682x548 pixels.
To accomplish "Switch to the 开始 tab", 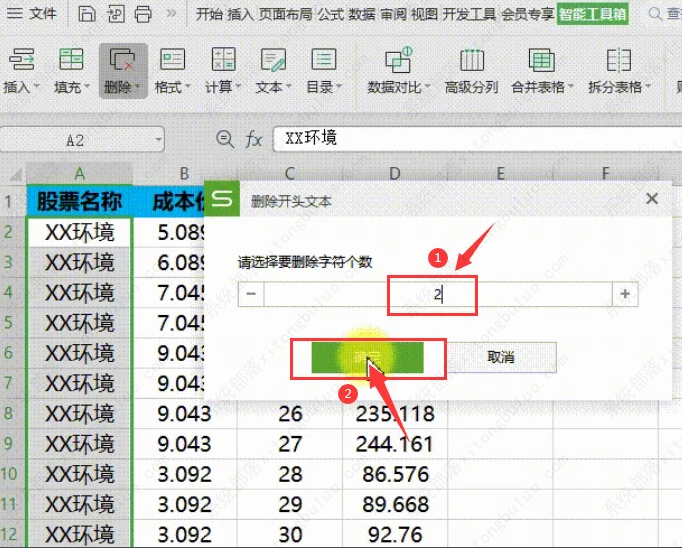I will pyautogui.click(x=209, y=14).
